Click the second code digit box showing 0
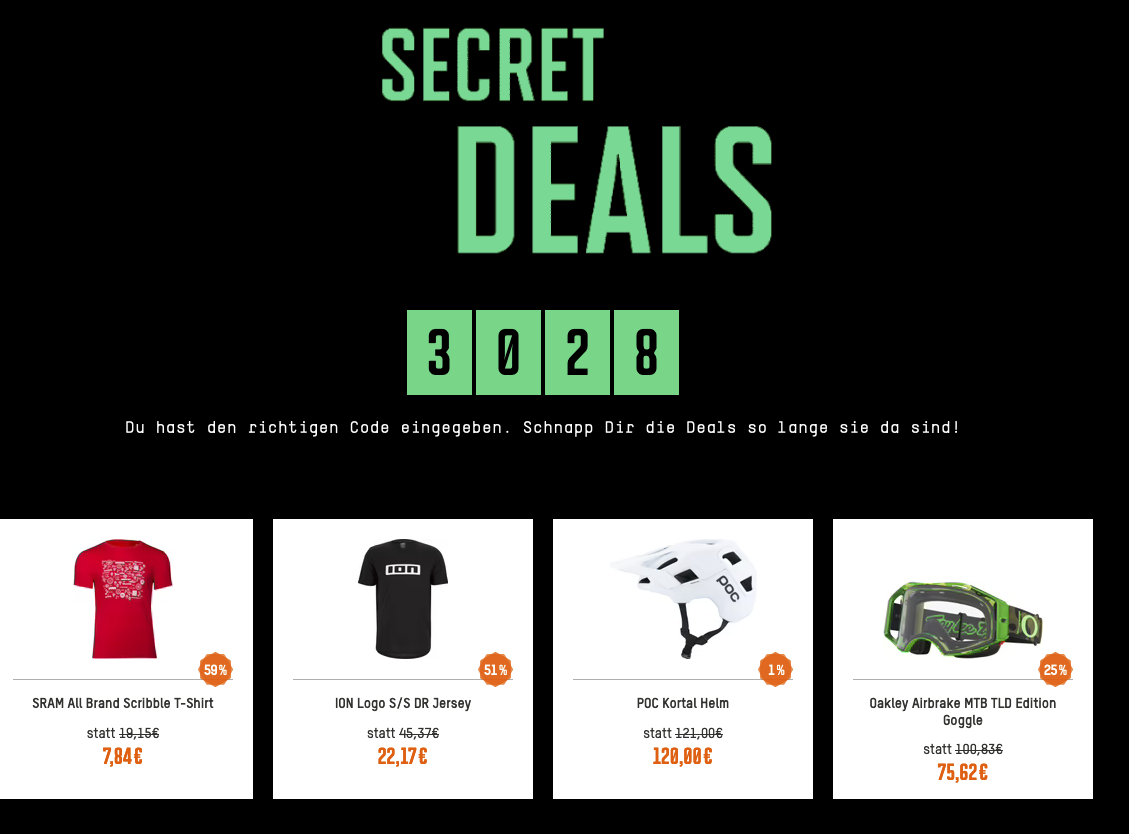Viewport: 1129px width, 834px height. pos(508,352)
